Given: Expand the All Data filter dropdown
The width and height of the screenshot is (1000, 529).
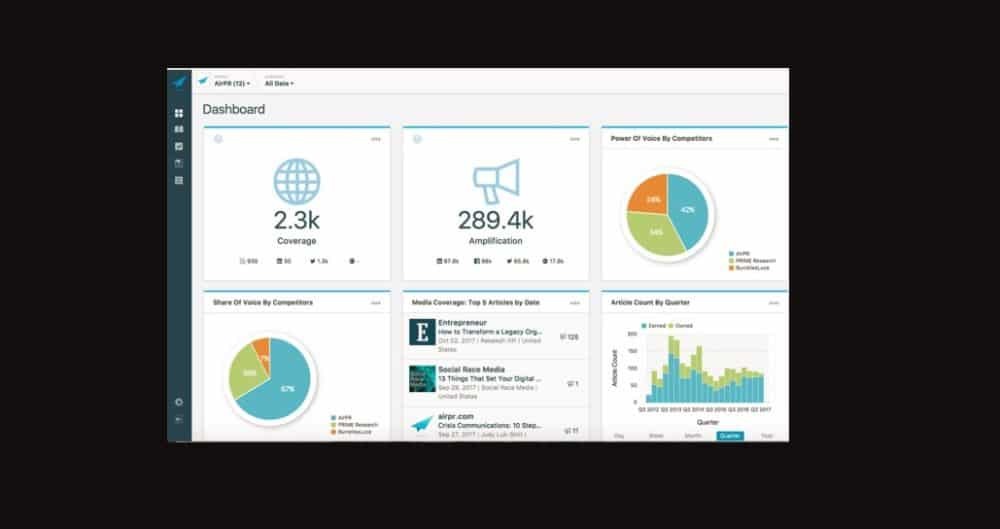Looking at the screenshot, I should pos(279,83).
